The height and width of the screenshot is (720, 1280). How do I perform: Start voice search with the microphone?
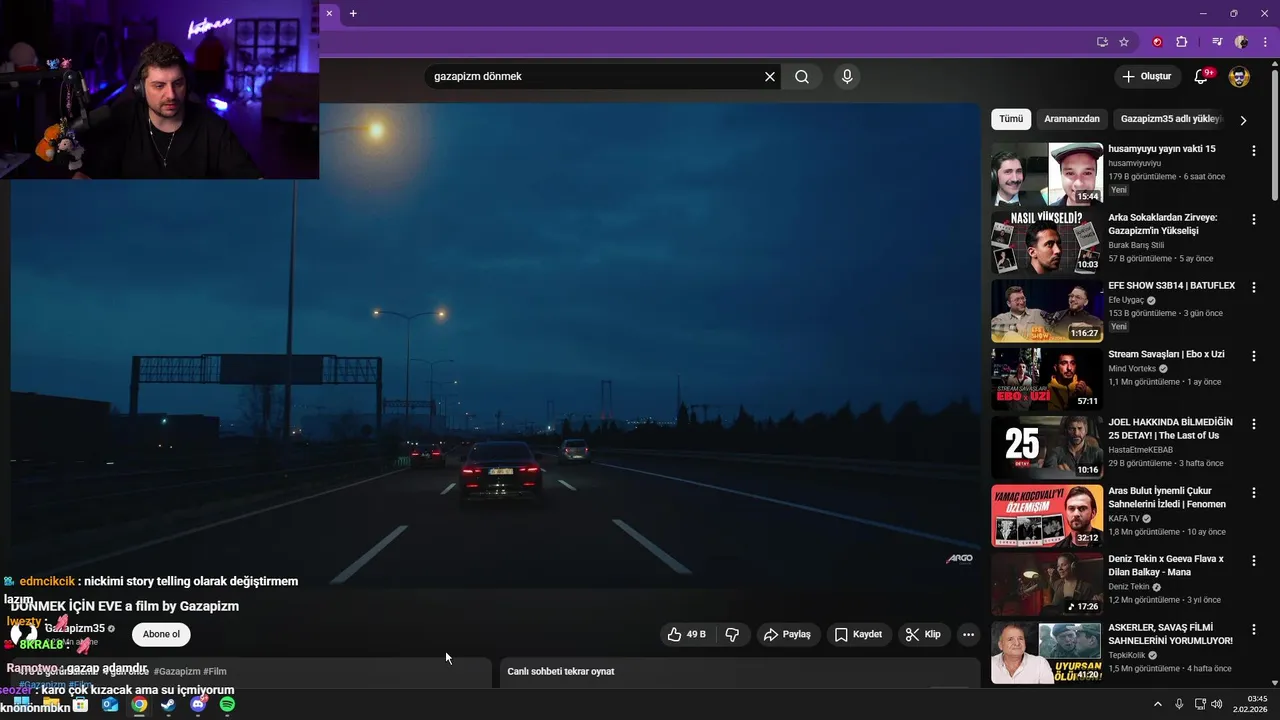pos(847,77)
